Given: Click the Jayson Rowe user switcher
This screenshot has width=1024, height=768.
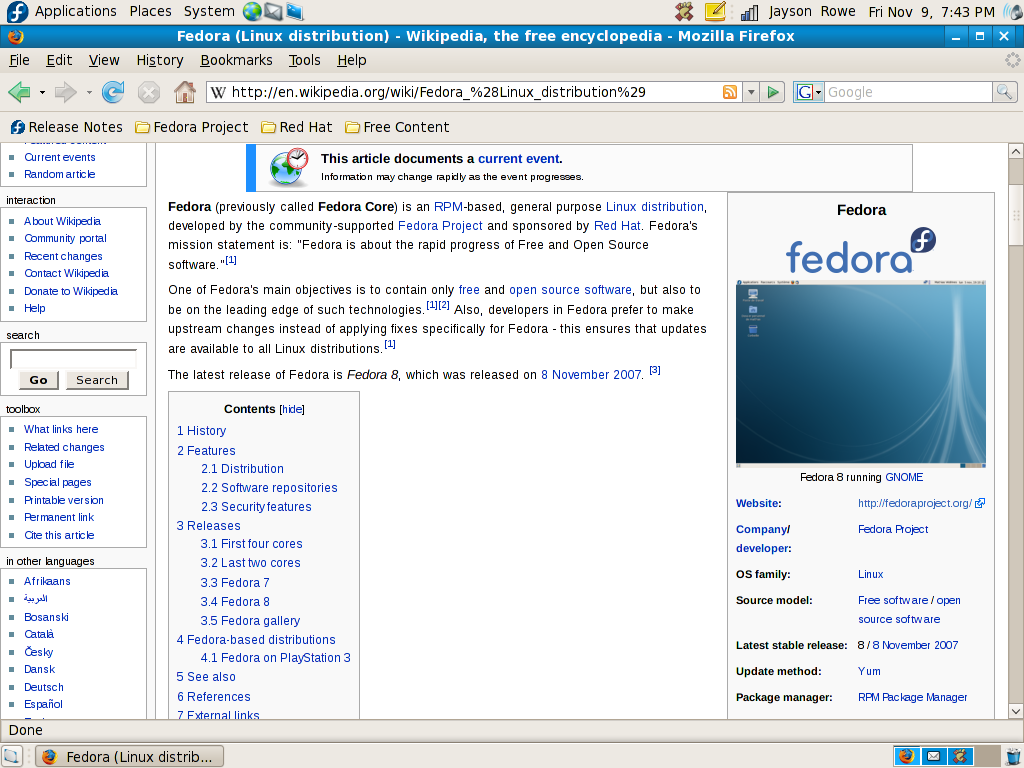Looking at the screenshot, I should click(x=812, y=12).
